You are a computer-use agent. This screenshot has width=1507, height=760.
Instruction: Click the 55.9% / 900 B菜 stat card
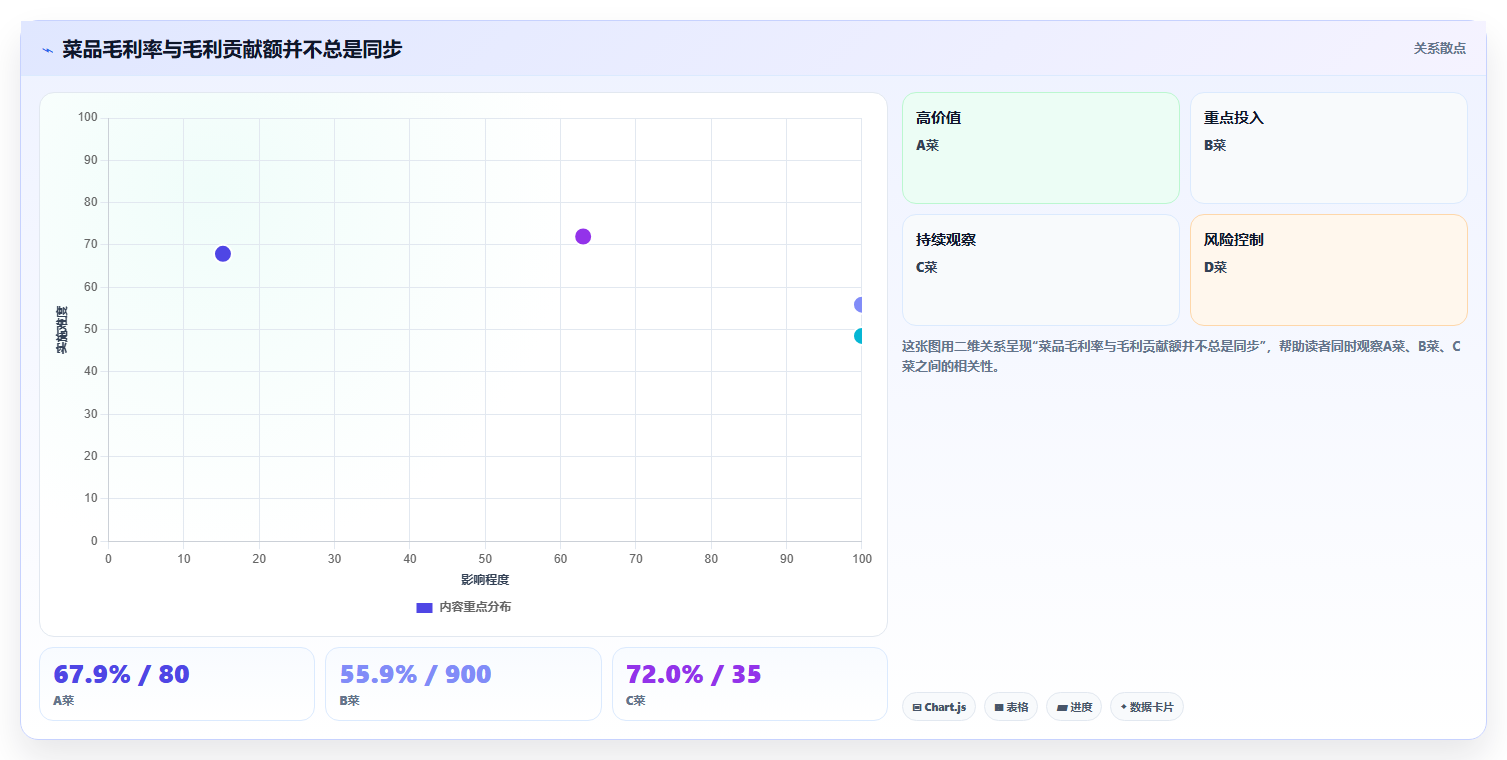463,684
